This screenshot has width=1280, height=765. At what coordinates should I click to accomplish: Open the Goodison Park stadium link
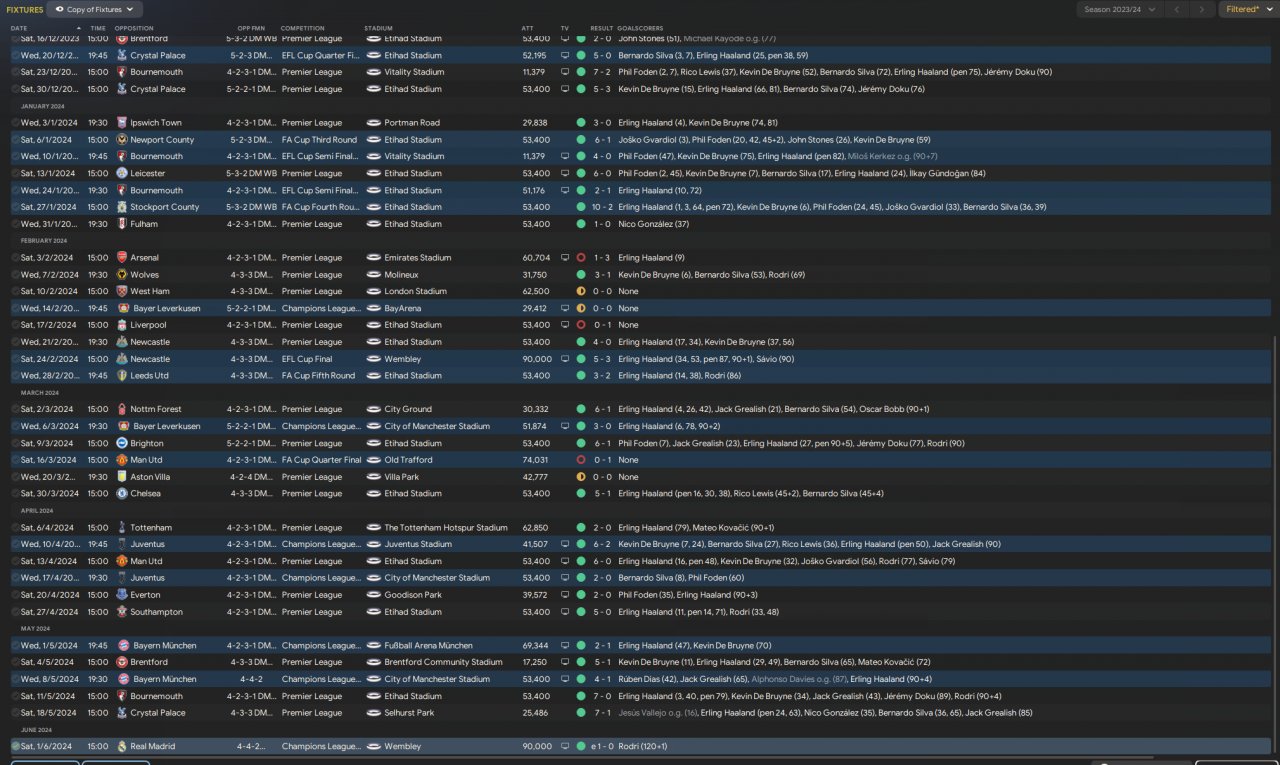(x=413, y=595)
